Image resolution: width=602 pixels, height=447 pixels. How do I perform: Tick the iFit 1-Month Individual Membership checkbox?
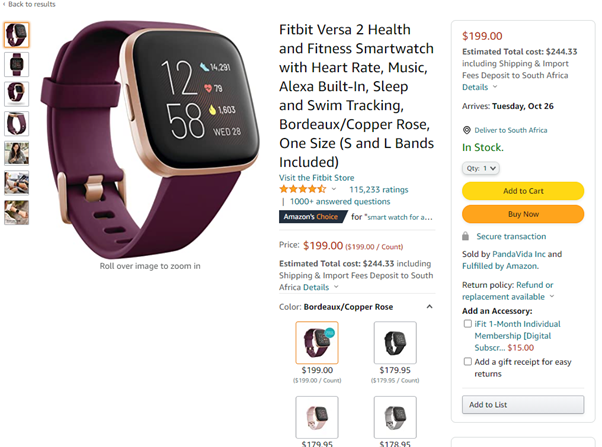467,324
